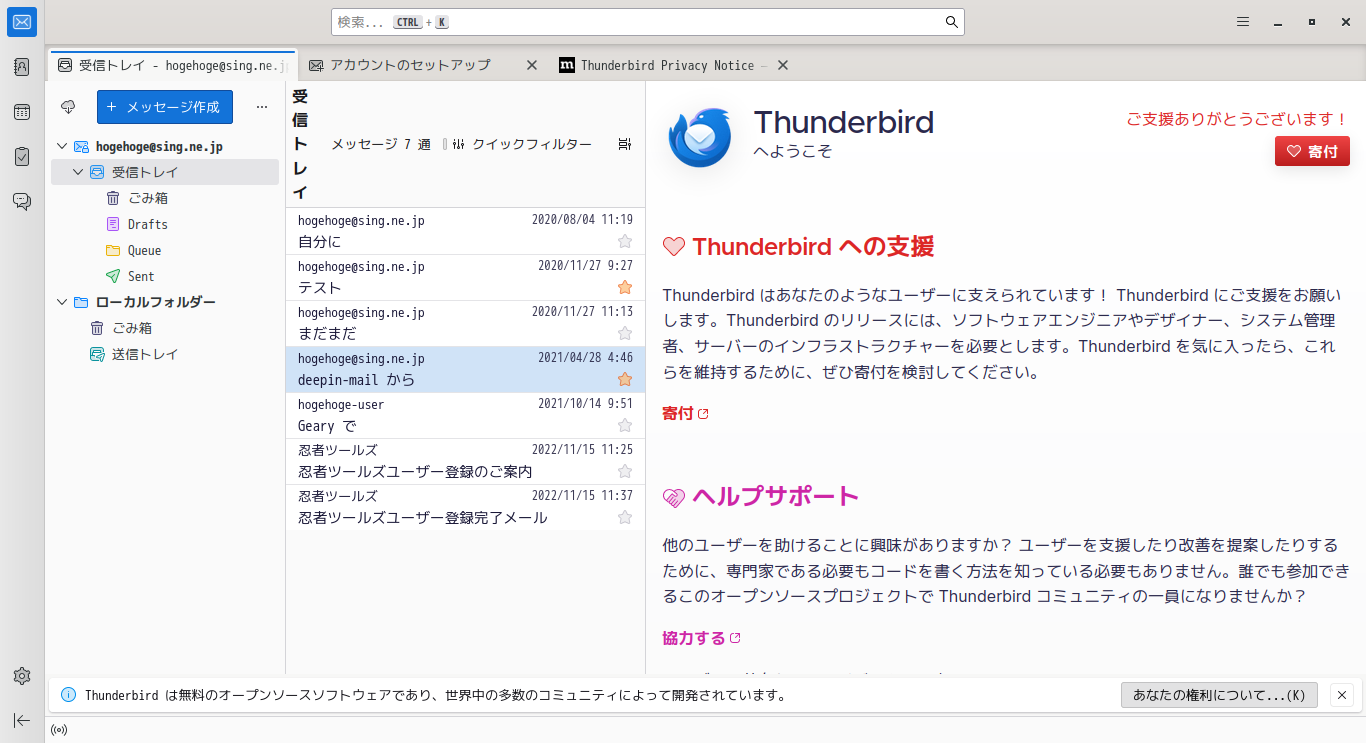Select ごみ箱 under ローカルフォルダー
The width and height of the screenshot is (1366, 743).
(131, 328)
